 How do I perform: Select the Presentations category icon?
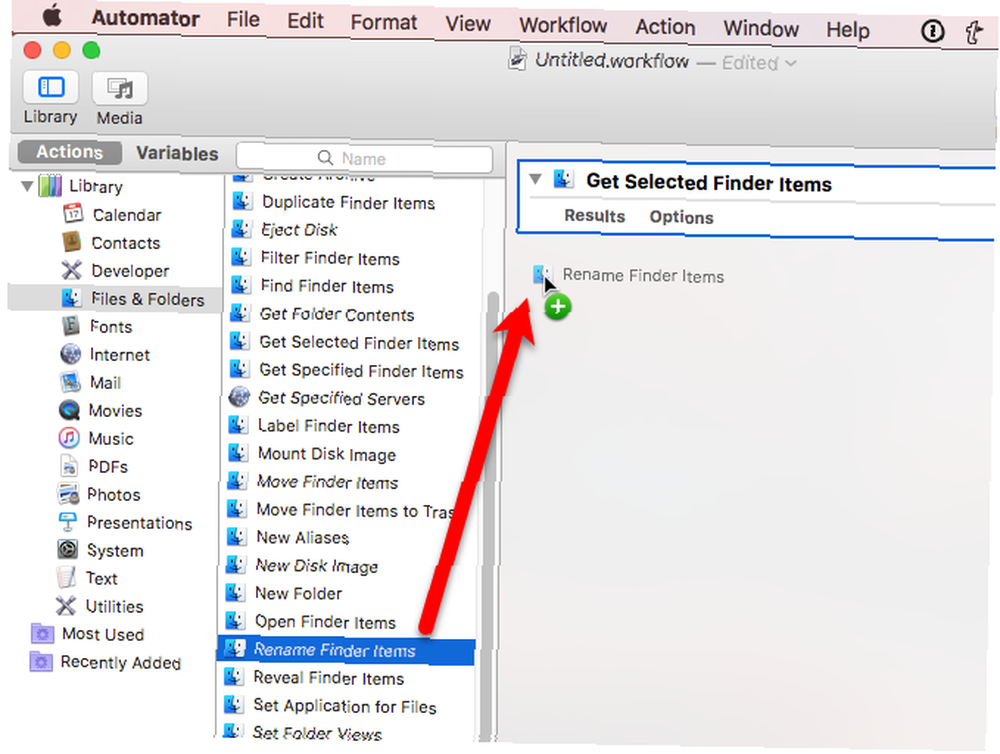point(68,522)
